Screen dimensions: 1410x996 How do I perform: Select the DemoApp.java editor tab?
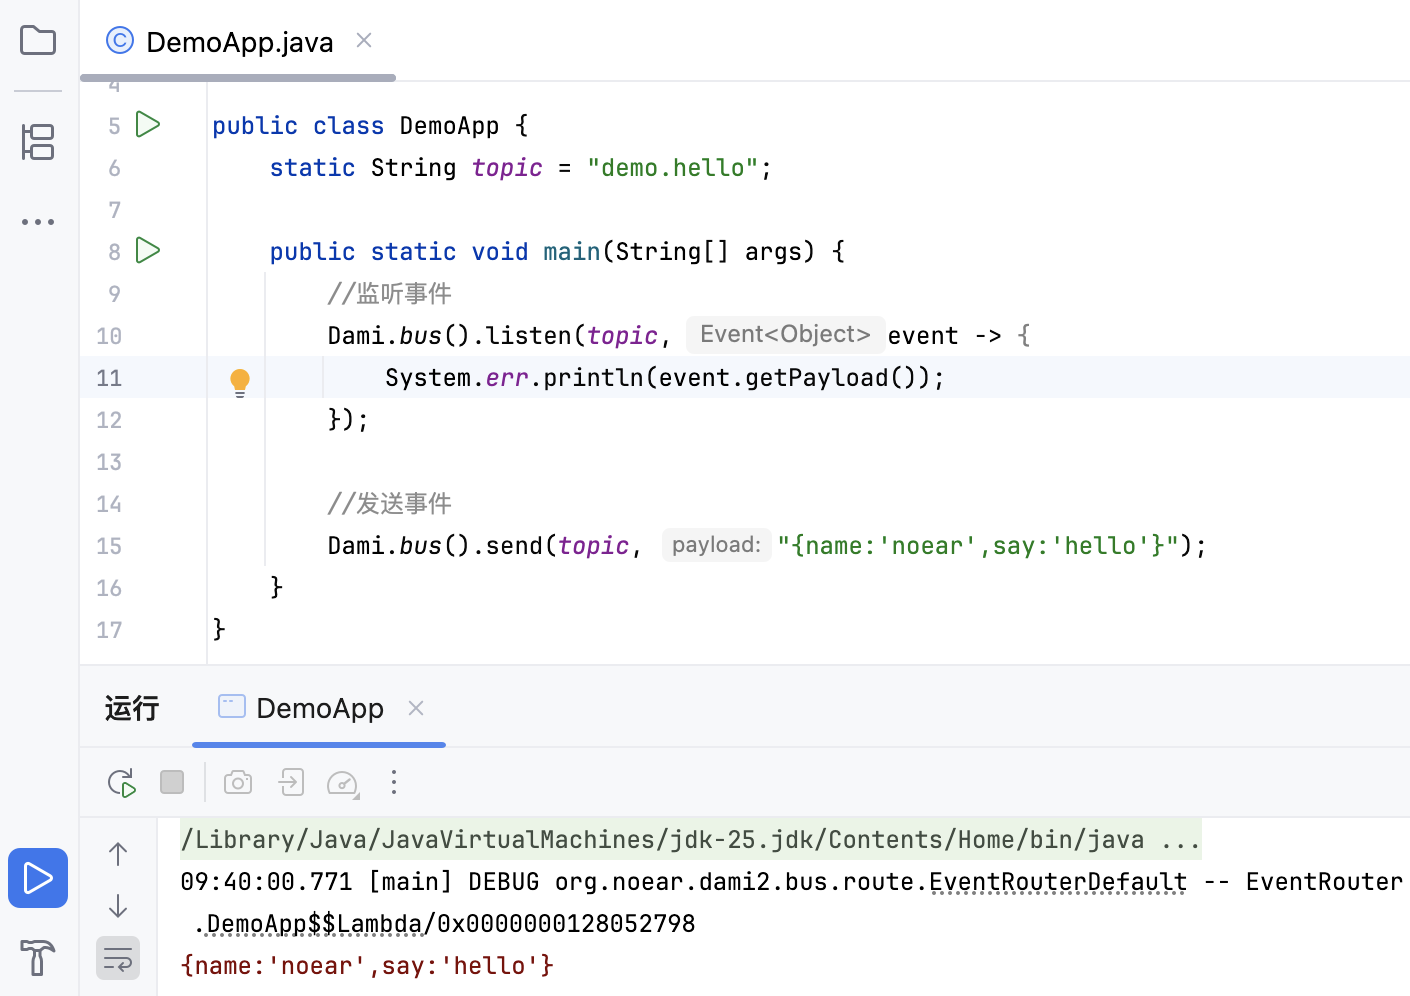(x=238, y=42)
